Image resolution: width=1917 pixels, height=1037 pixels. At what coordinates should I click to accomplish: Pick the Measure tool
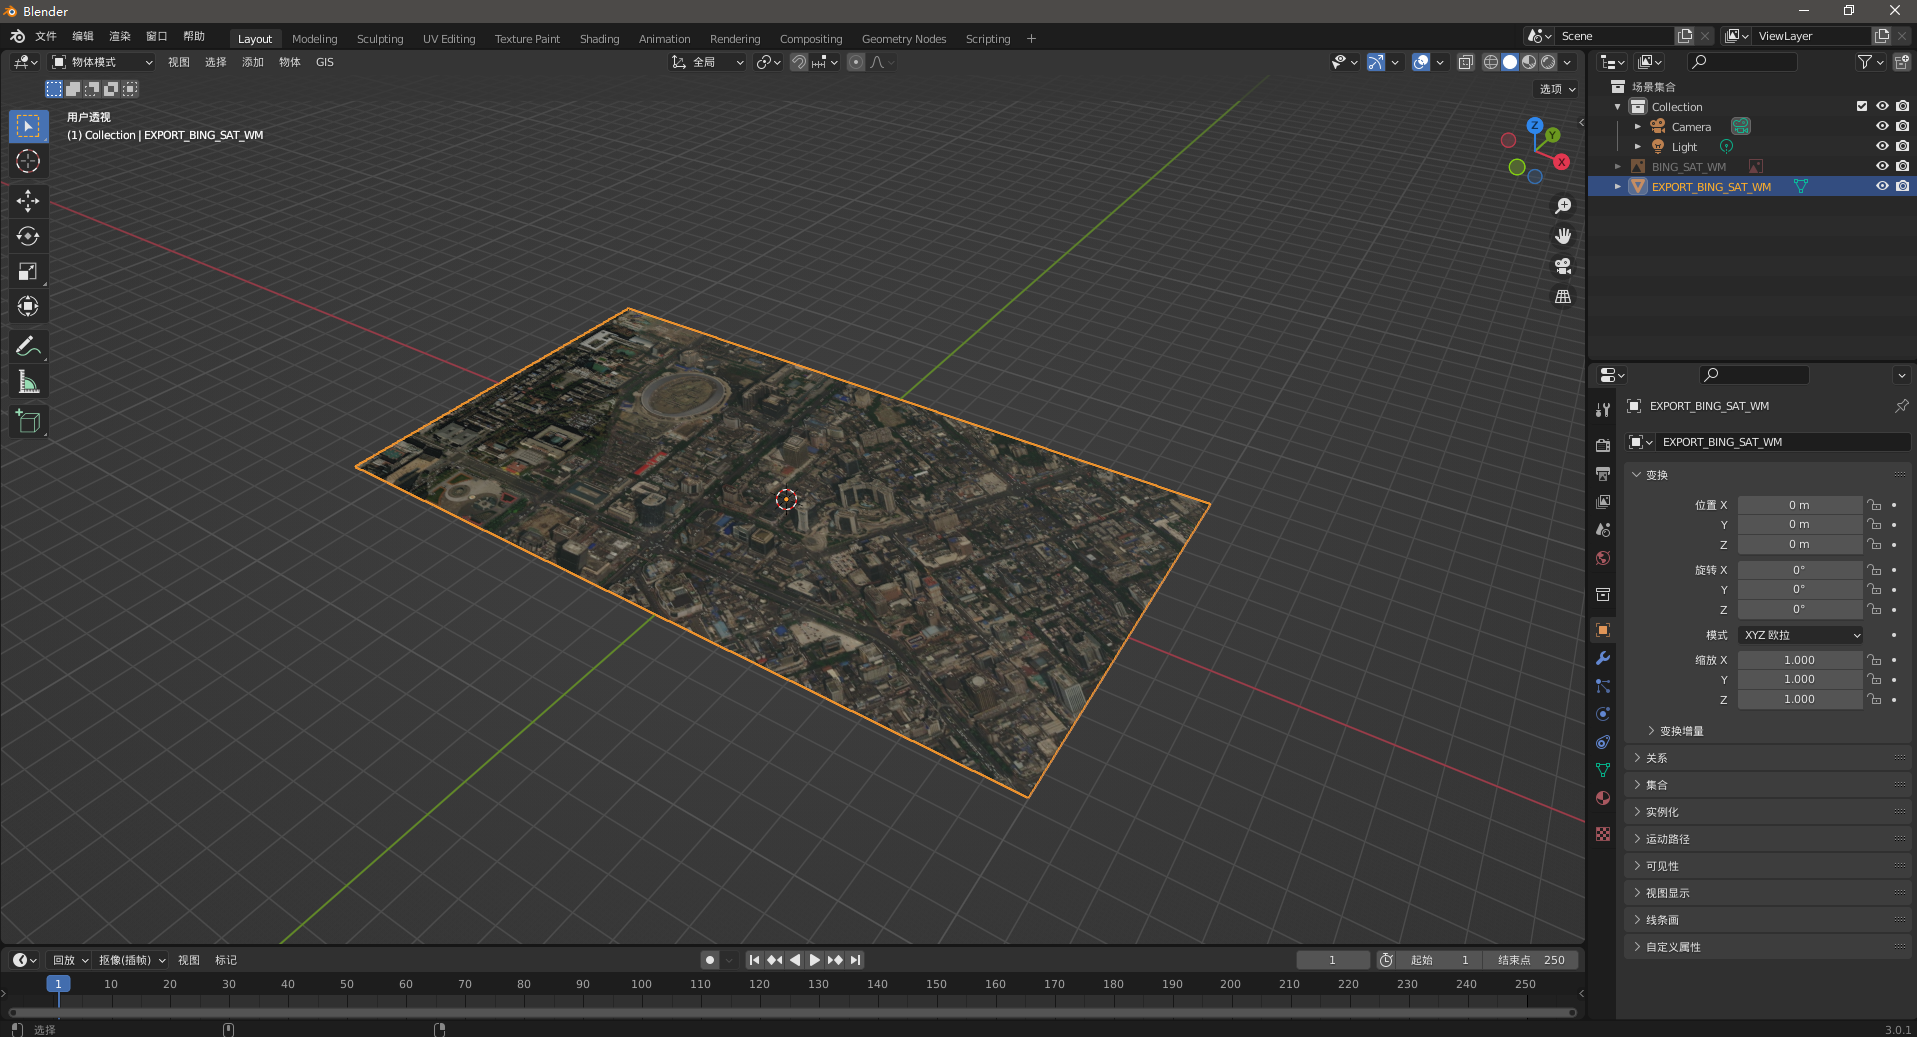28,381
